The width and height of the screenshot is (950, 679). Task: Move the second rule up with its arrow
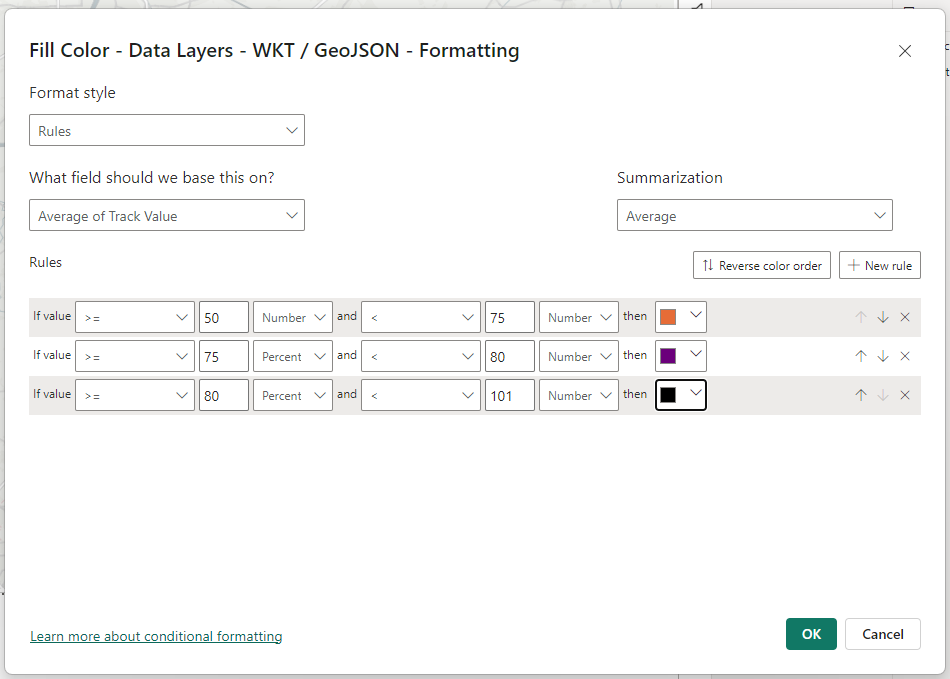point(860,356)
